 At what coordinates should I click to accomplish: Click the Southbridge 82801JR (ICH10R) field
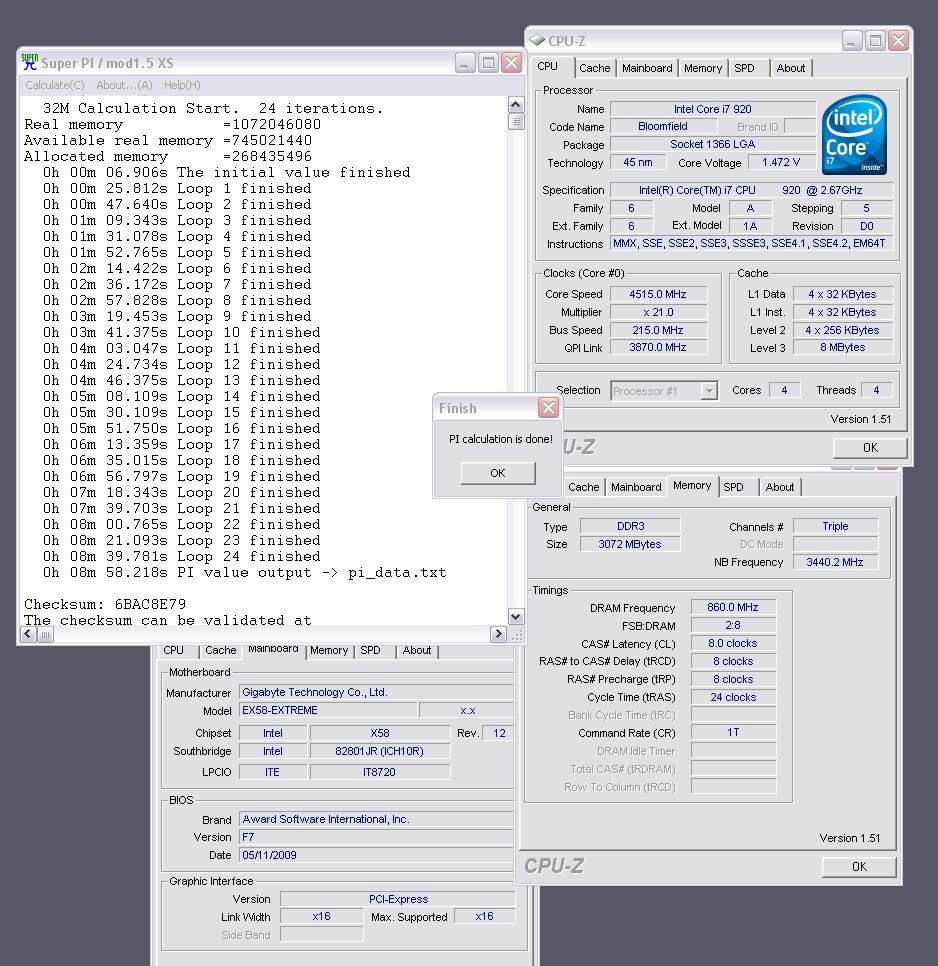point(379,751)
